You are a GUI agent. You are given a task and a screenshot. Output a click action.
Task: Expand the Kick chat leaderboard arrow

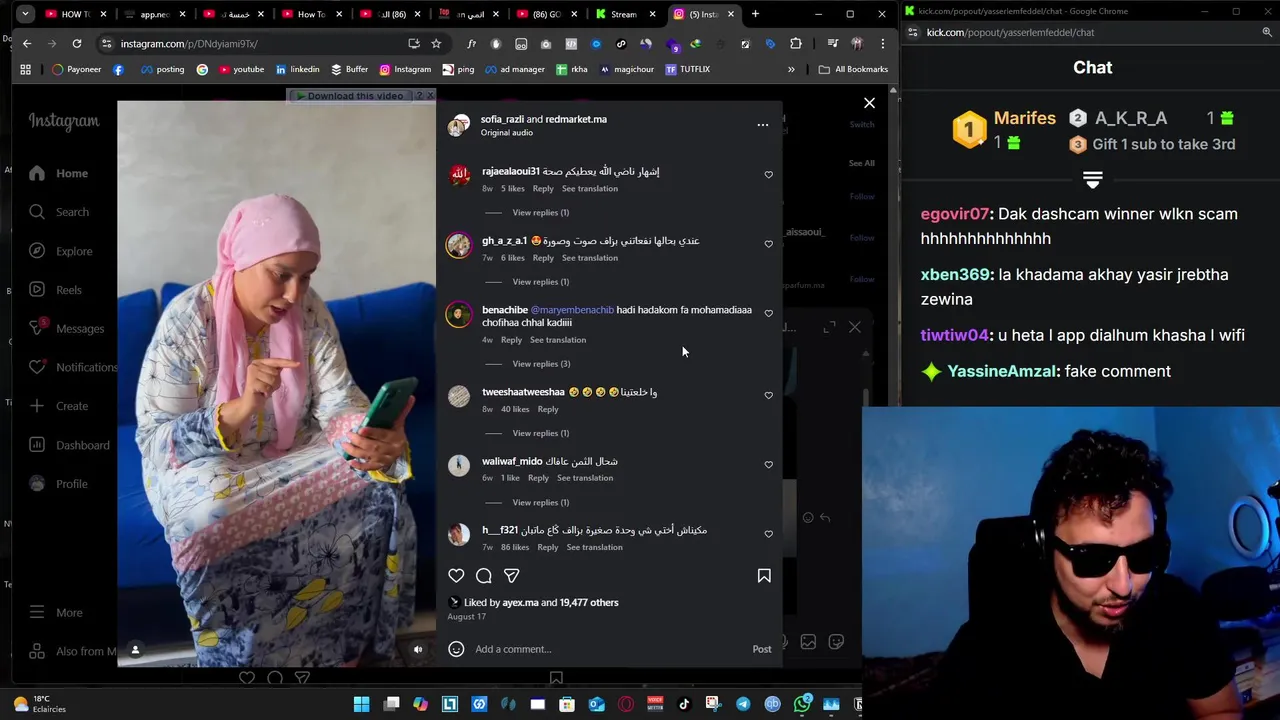pyautogui.click(x=1092, y=181)
